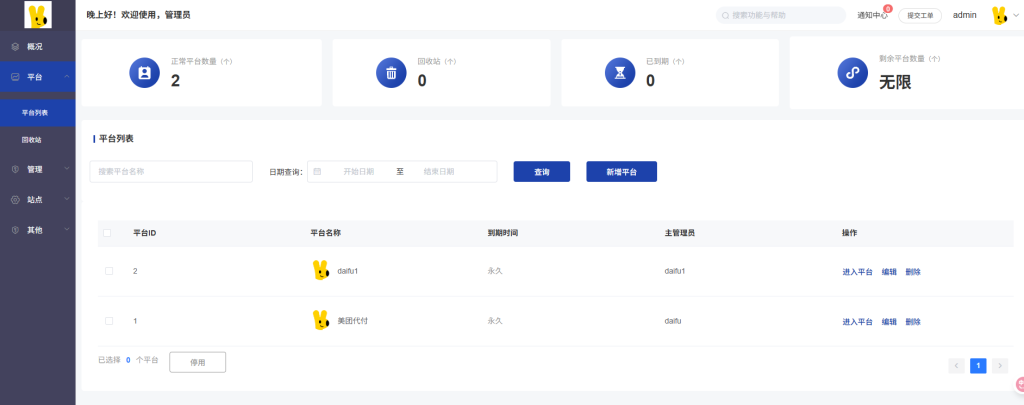Expand the 站点 sidebar menu

(37, 200)
